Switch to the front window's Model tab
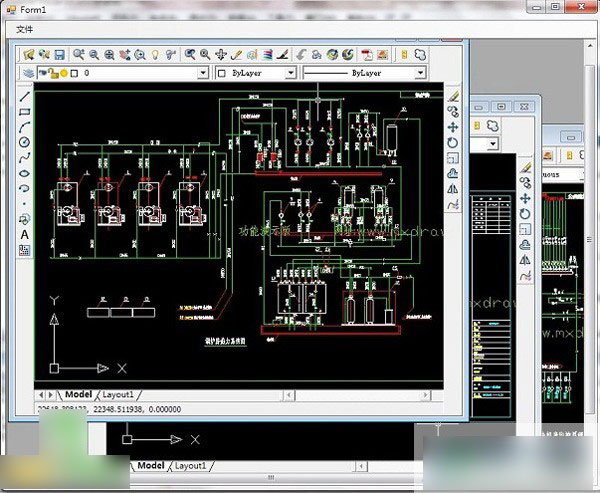 click(78, 394)
